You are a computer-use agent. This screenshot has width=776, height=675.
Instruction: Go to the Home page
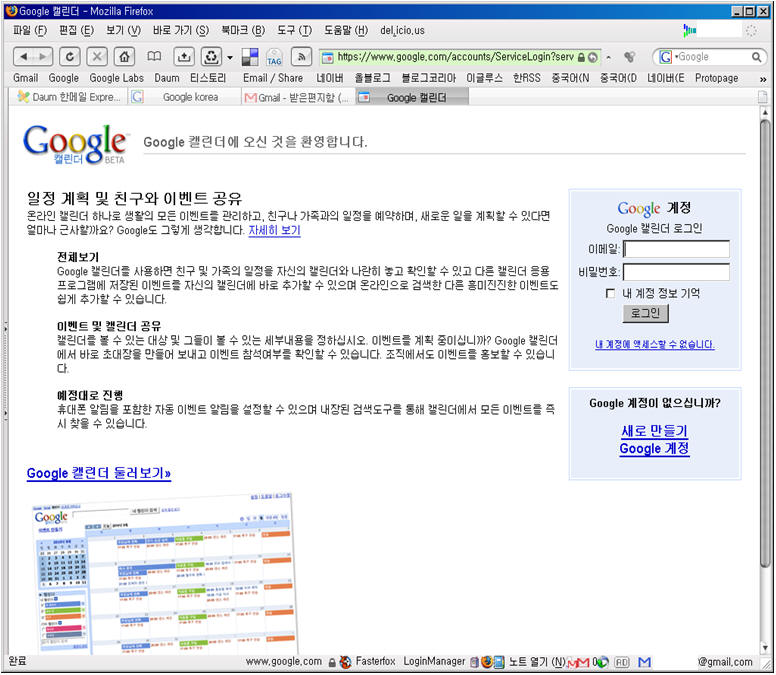pos(124,57)
